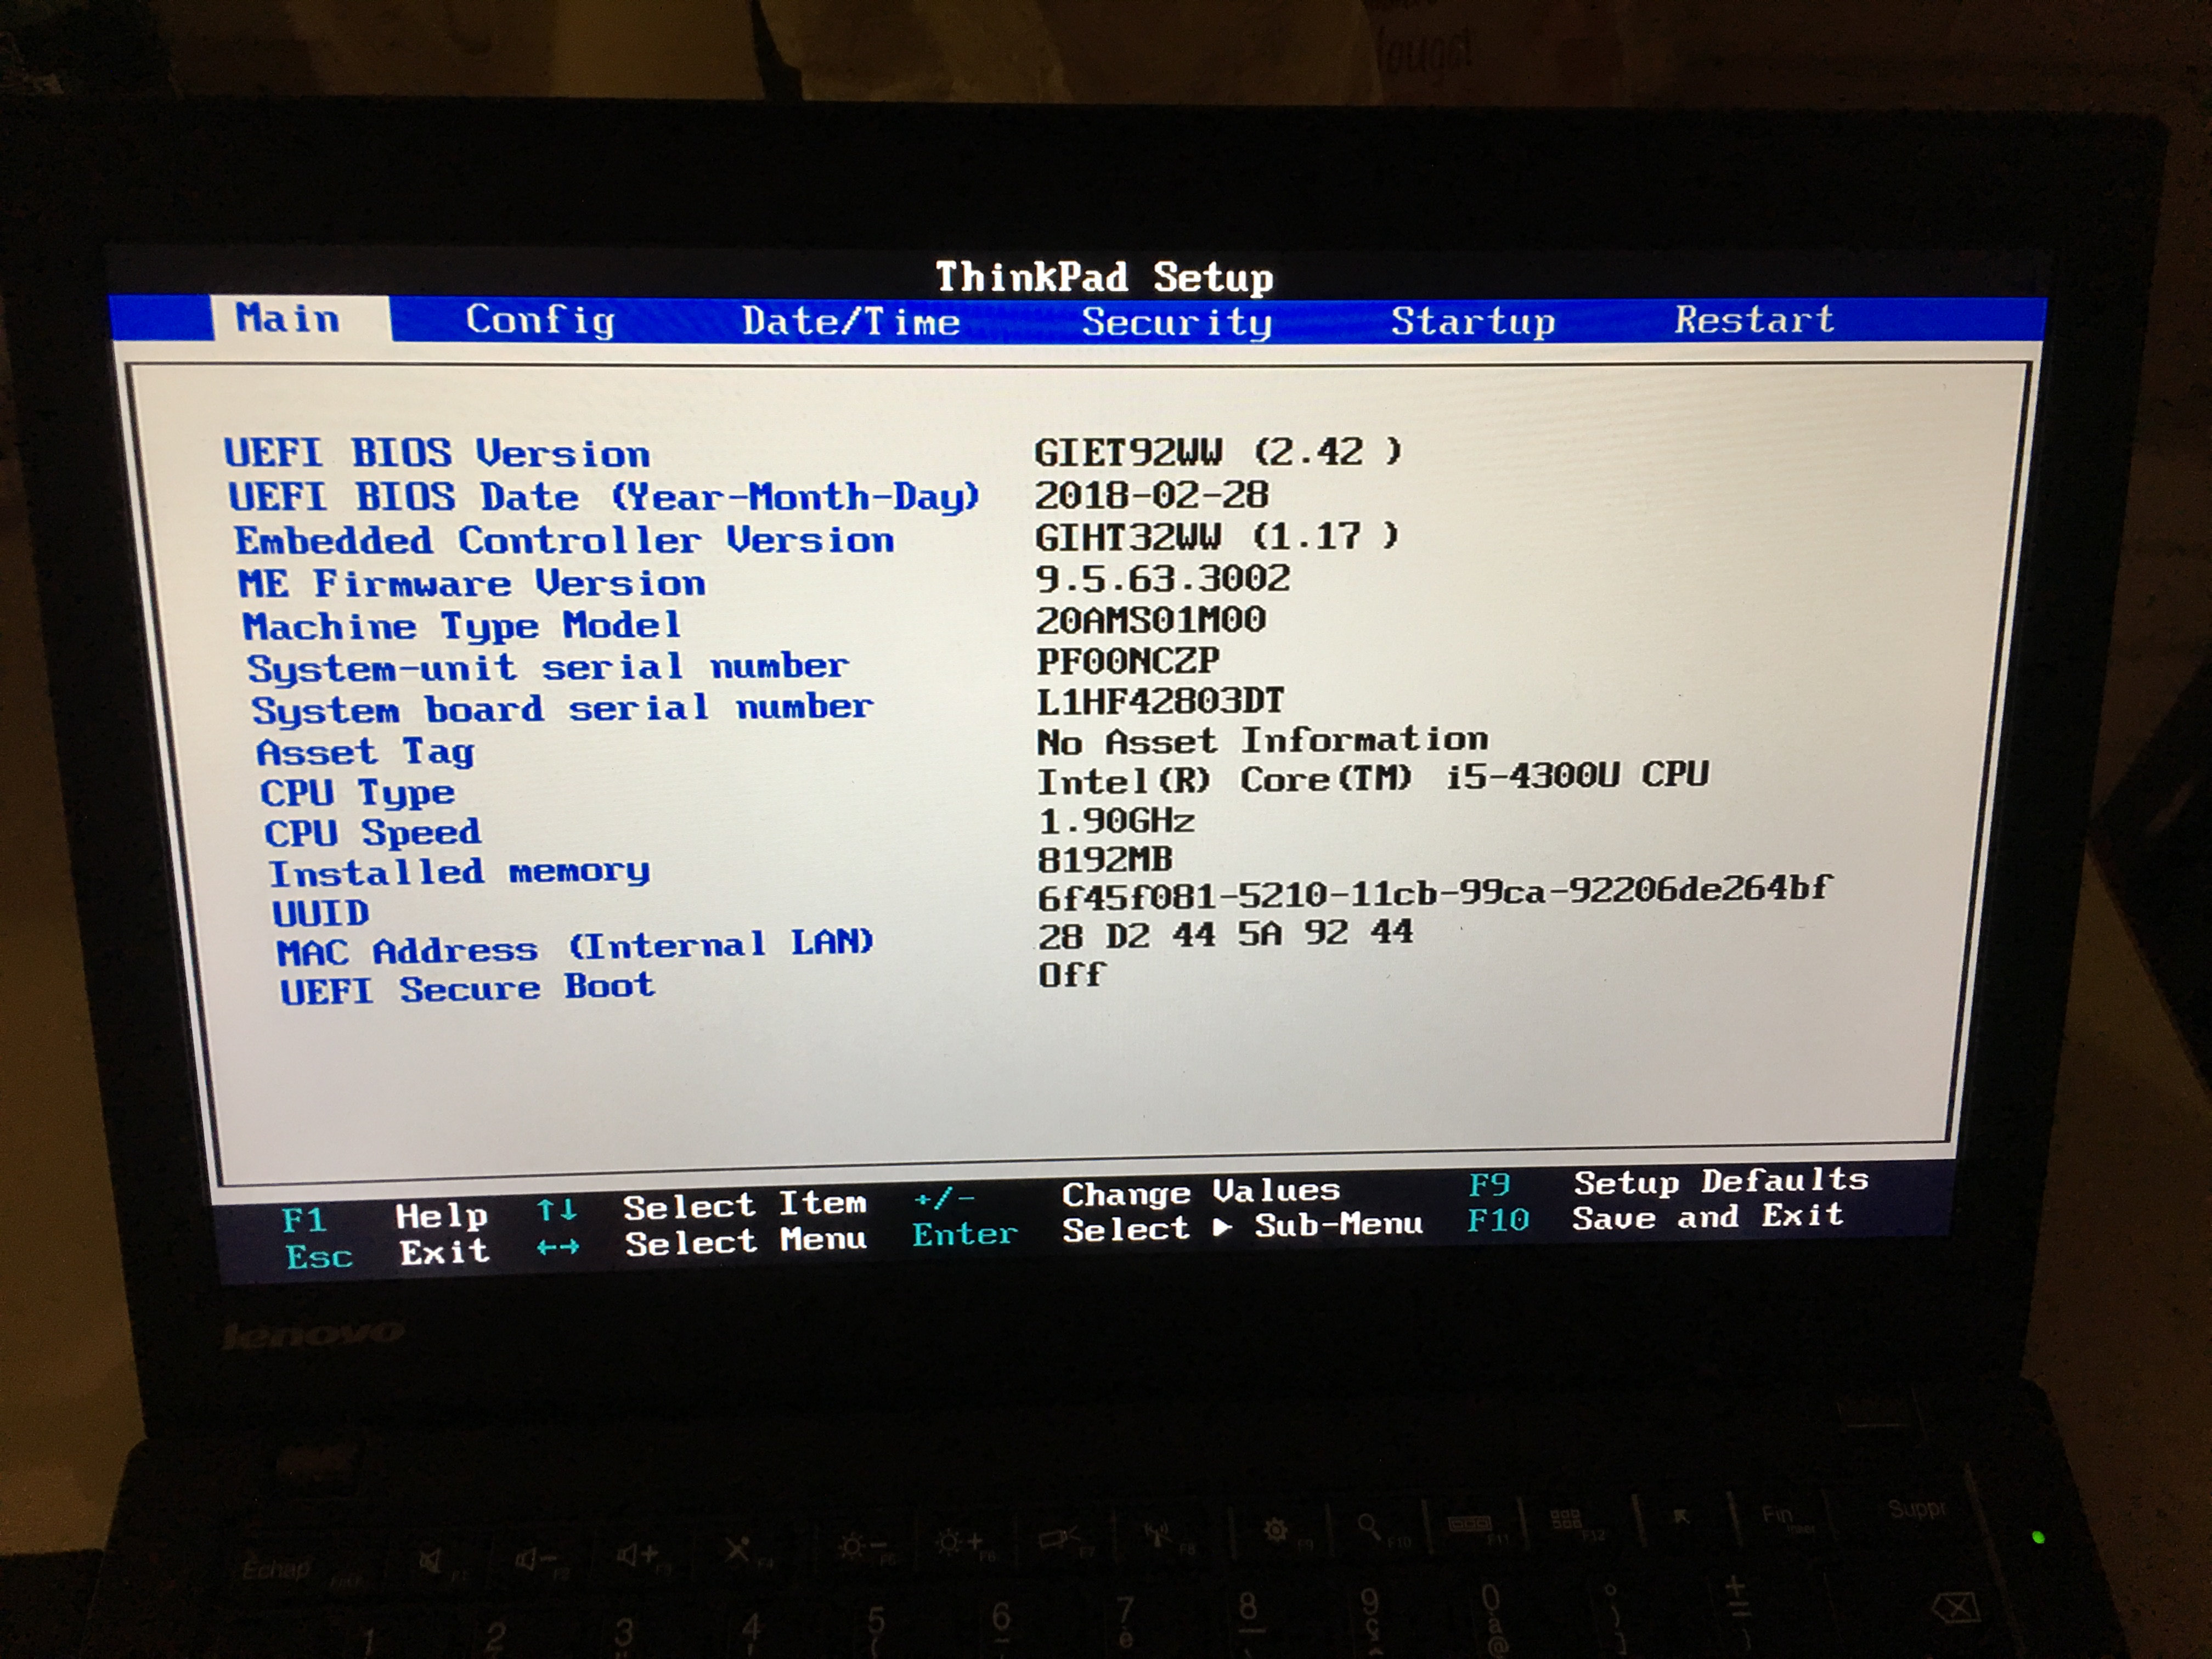Screen dimensions: 2212x1659
Task: Click the up/down arrows icon
Action: coord(557,1211)
